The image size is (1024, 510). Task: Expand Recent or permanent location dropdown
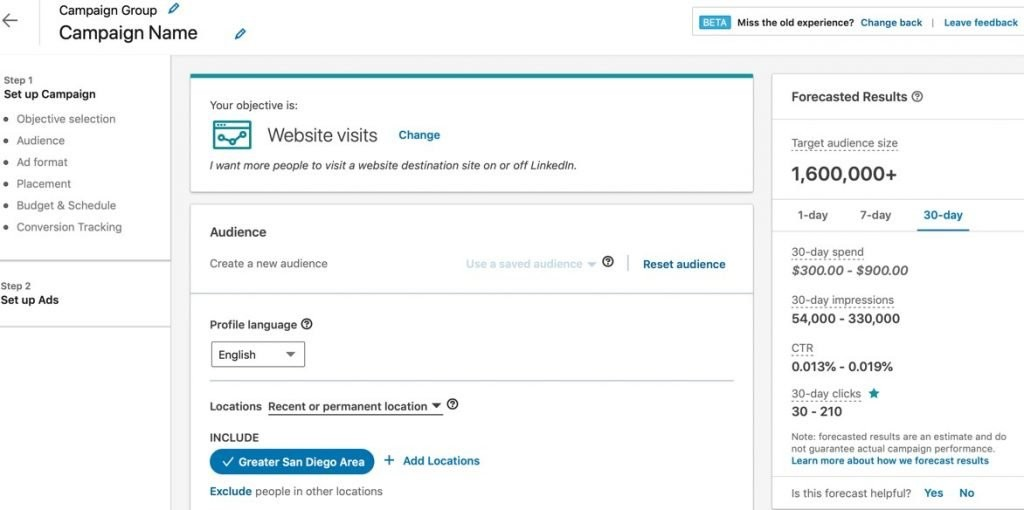(x=355, y=407)
